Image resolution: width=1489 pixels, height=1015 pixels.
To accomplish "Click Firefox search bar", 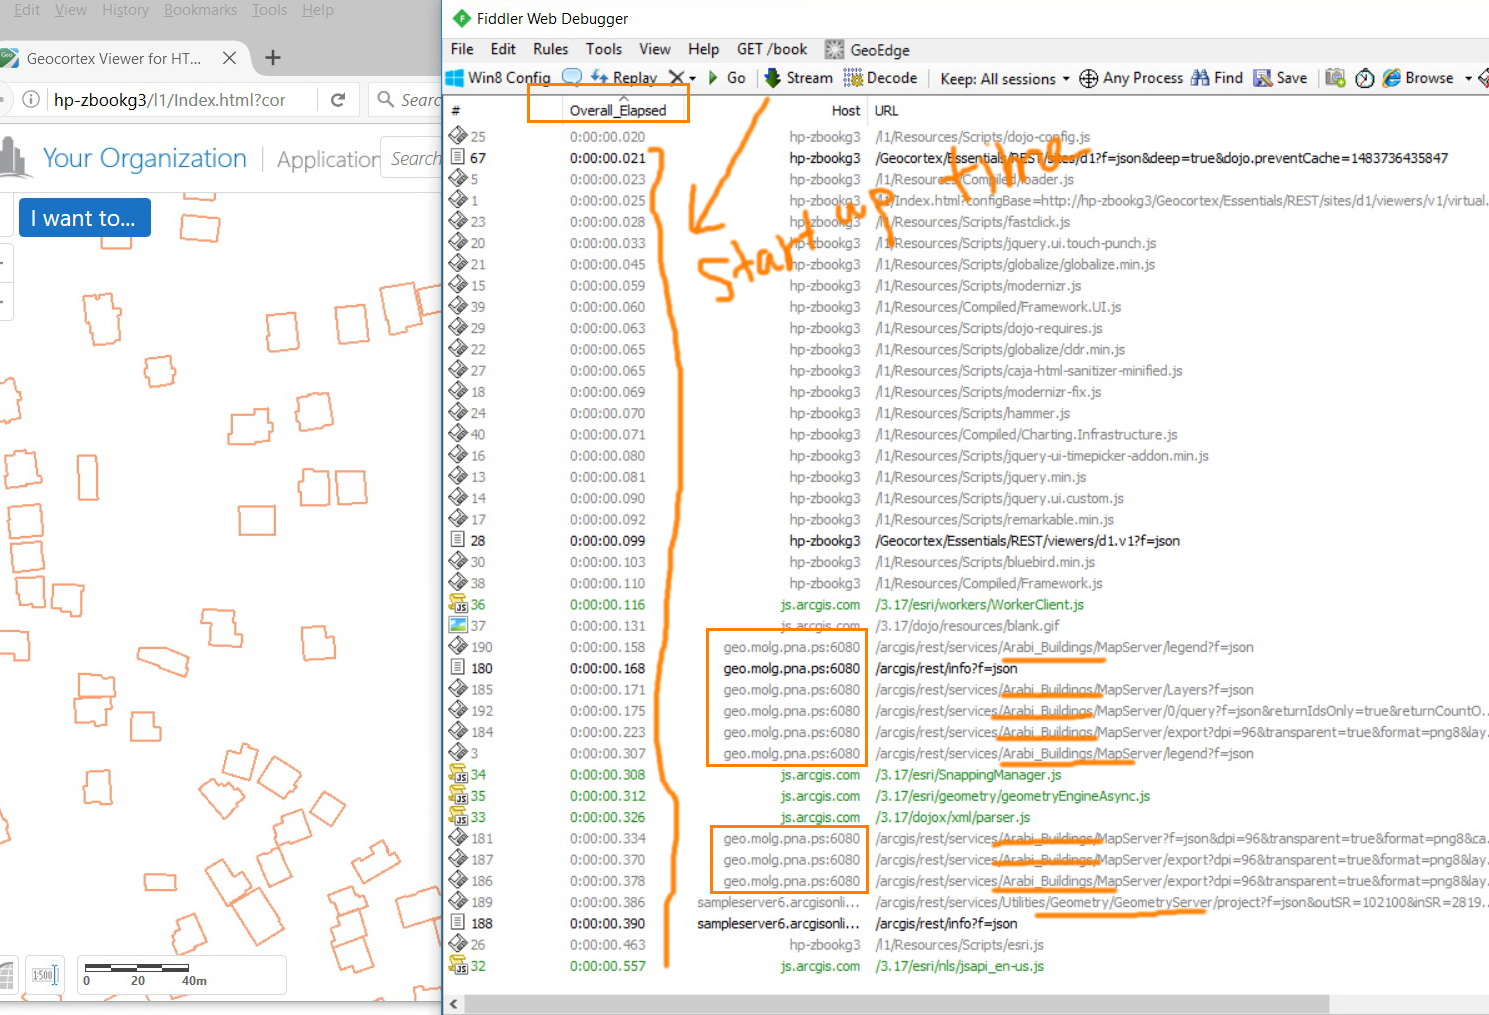I will pyautogui.click(x=405, y=100).
